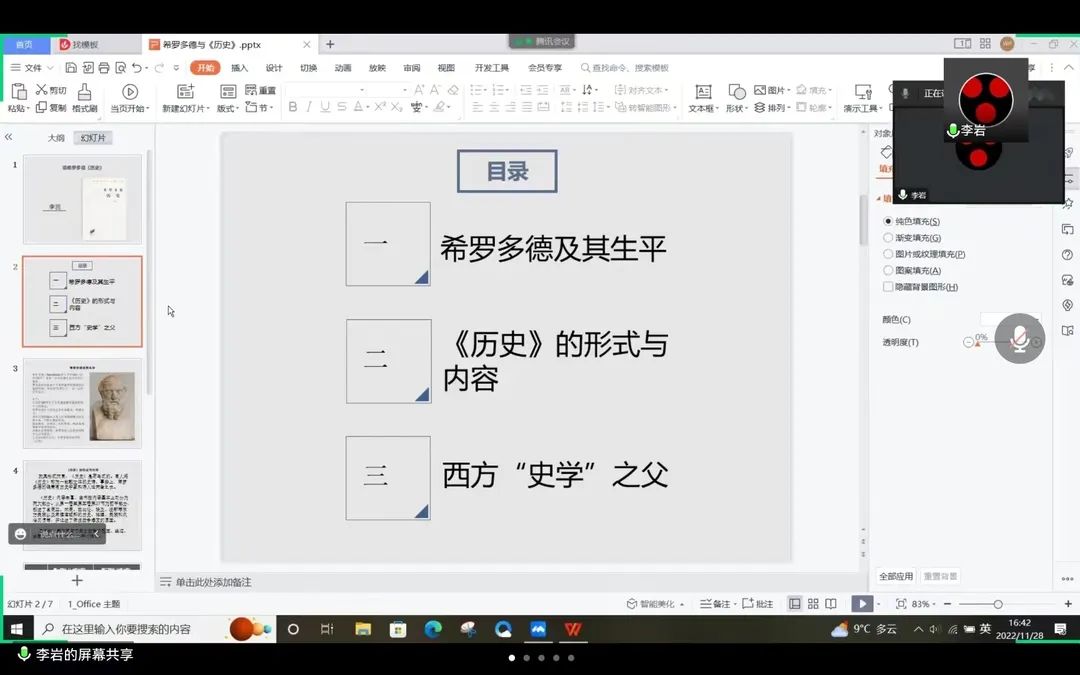This screenshot has height=675, width=1080.
Task: Select slide 3 thumbnail with bust image
Action: (x=82, y=403)
